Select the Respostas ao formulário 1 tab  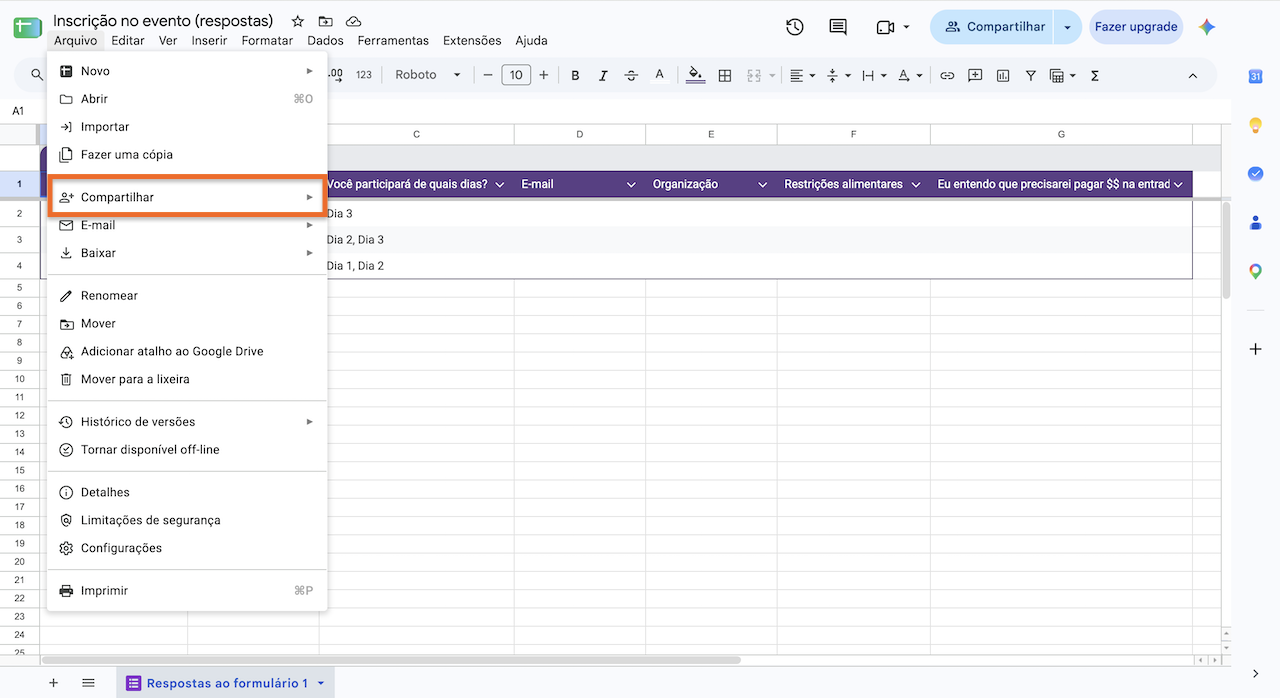[x=226, y=683]
